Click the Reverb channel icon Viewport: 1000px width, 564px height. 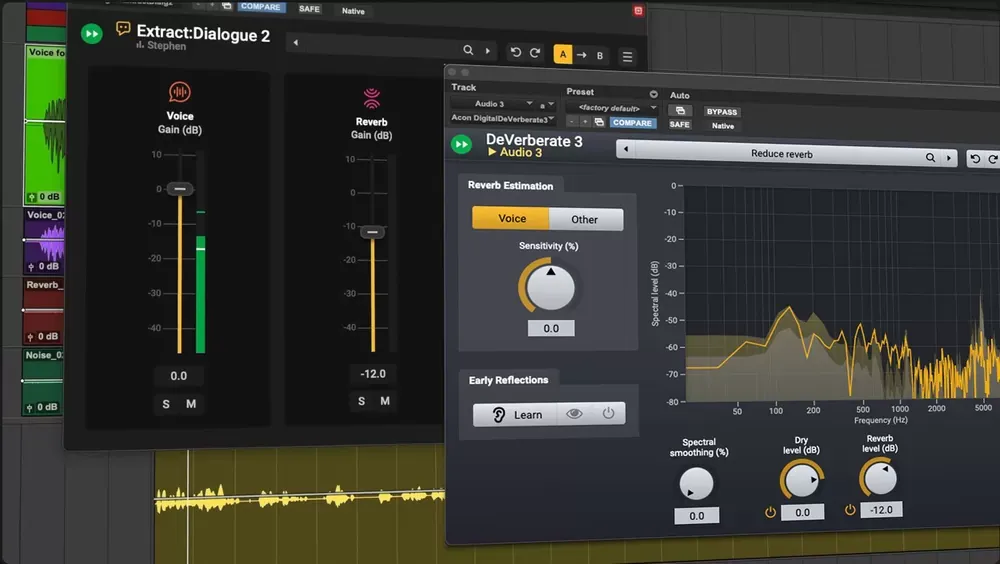point(372,98)
